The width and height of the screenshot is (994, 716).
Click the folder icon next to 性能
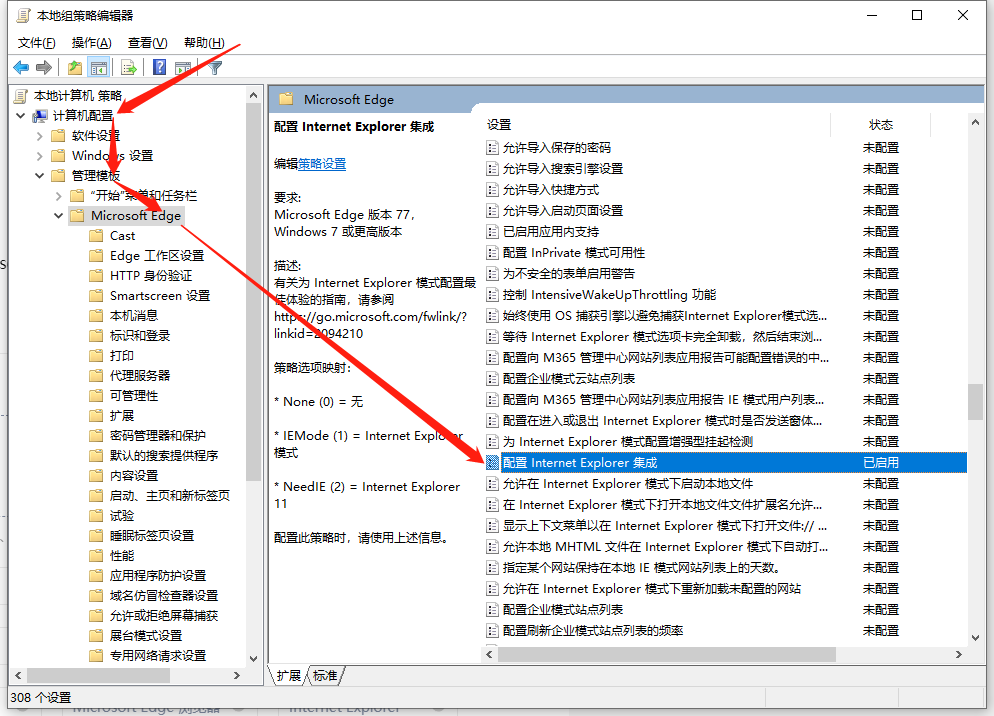[96, 556]
